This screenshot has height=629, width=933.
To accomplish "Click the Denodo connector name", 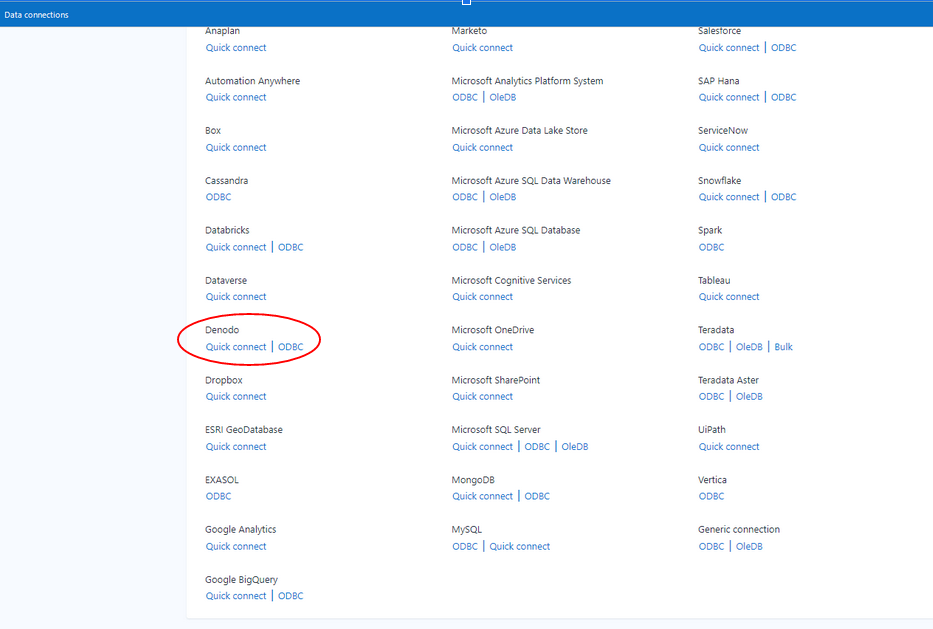I will pyautogui.click(x=222, y=330).
